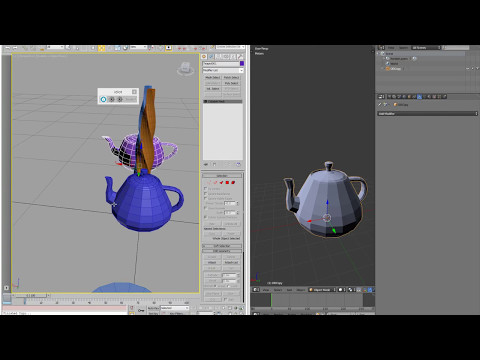Screen dimensions: 480x360
Task: Open the Select menu in Blender's 3D view header
Action: pos(278,290)
